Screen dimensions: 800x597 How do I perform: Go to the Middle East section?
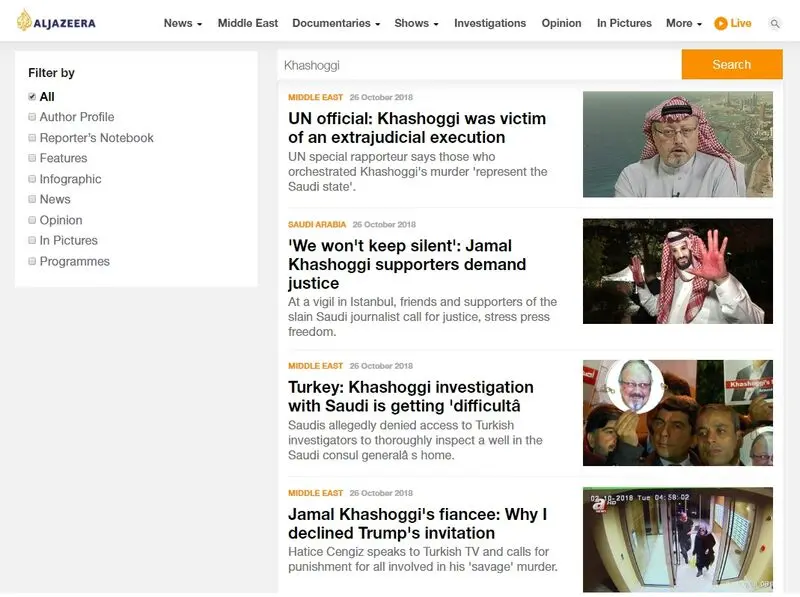(247, 23)
